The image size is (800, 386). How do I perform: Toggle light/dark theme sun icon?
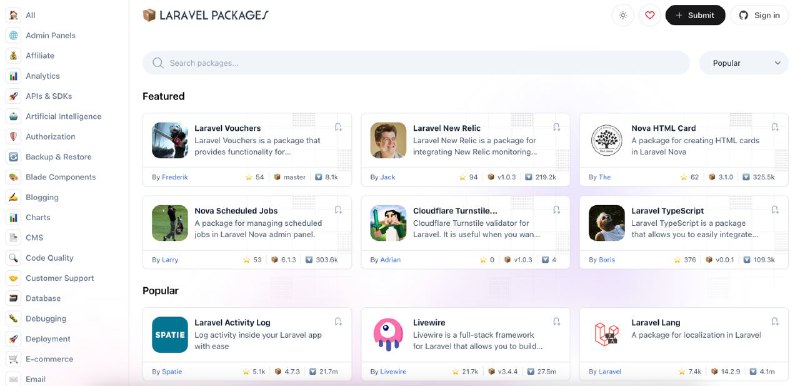click(622, 15)
